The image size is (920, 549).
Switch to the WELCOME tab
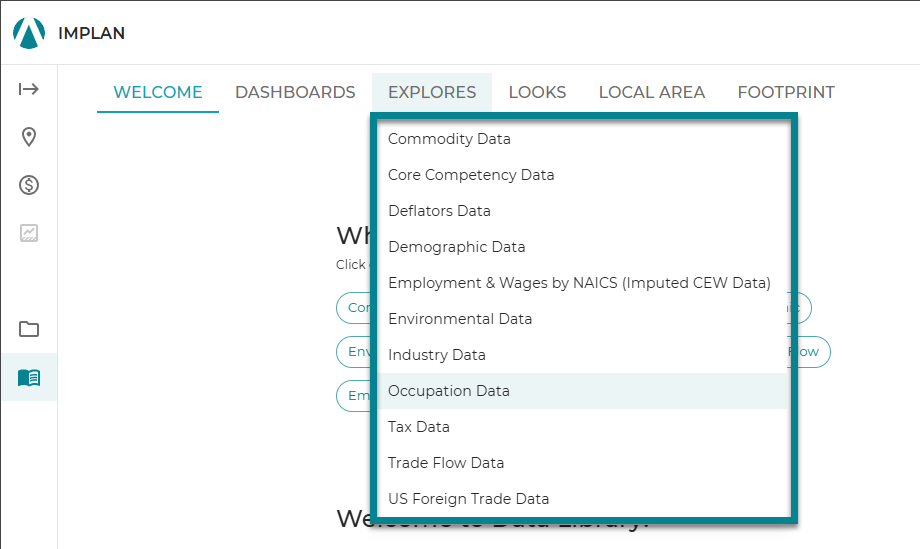tap(158, 92)
